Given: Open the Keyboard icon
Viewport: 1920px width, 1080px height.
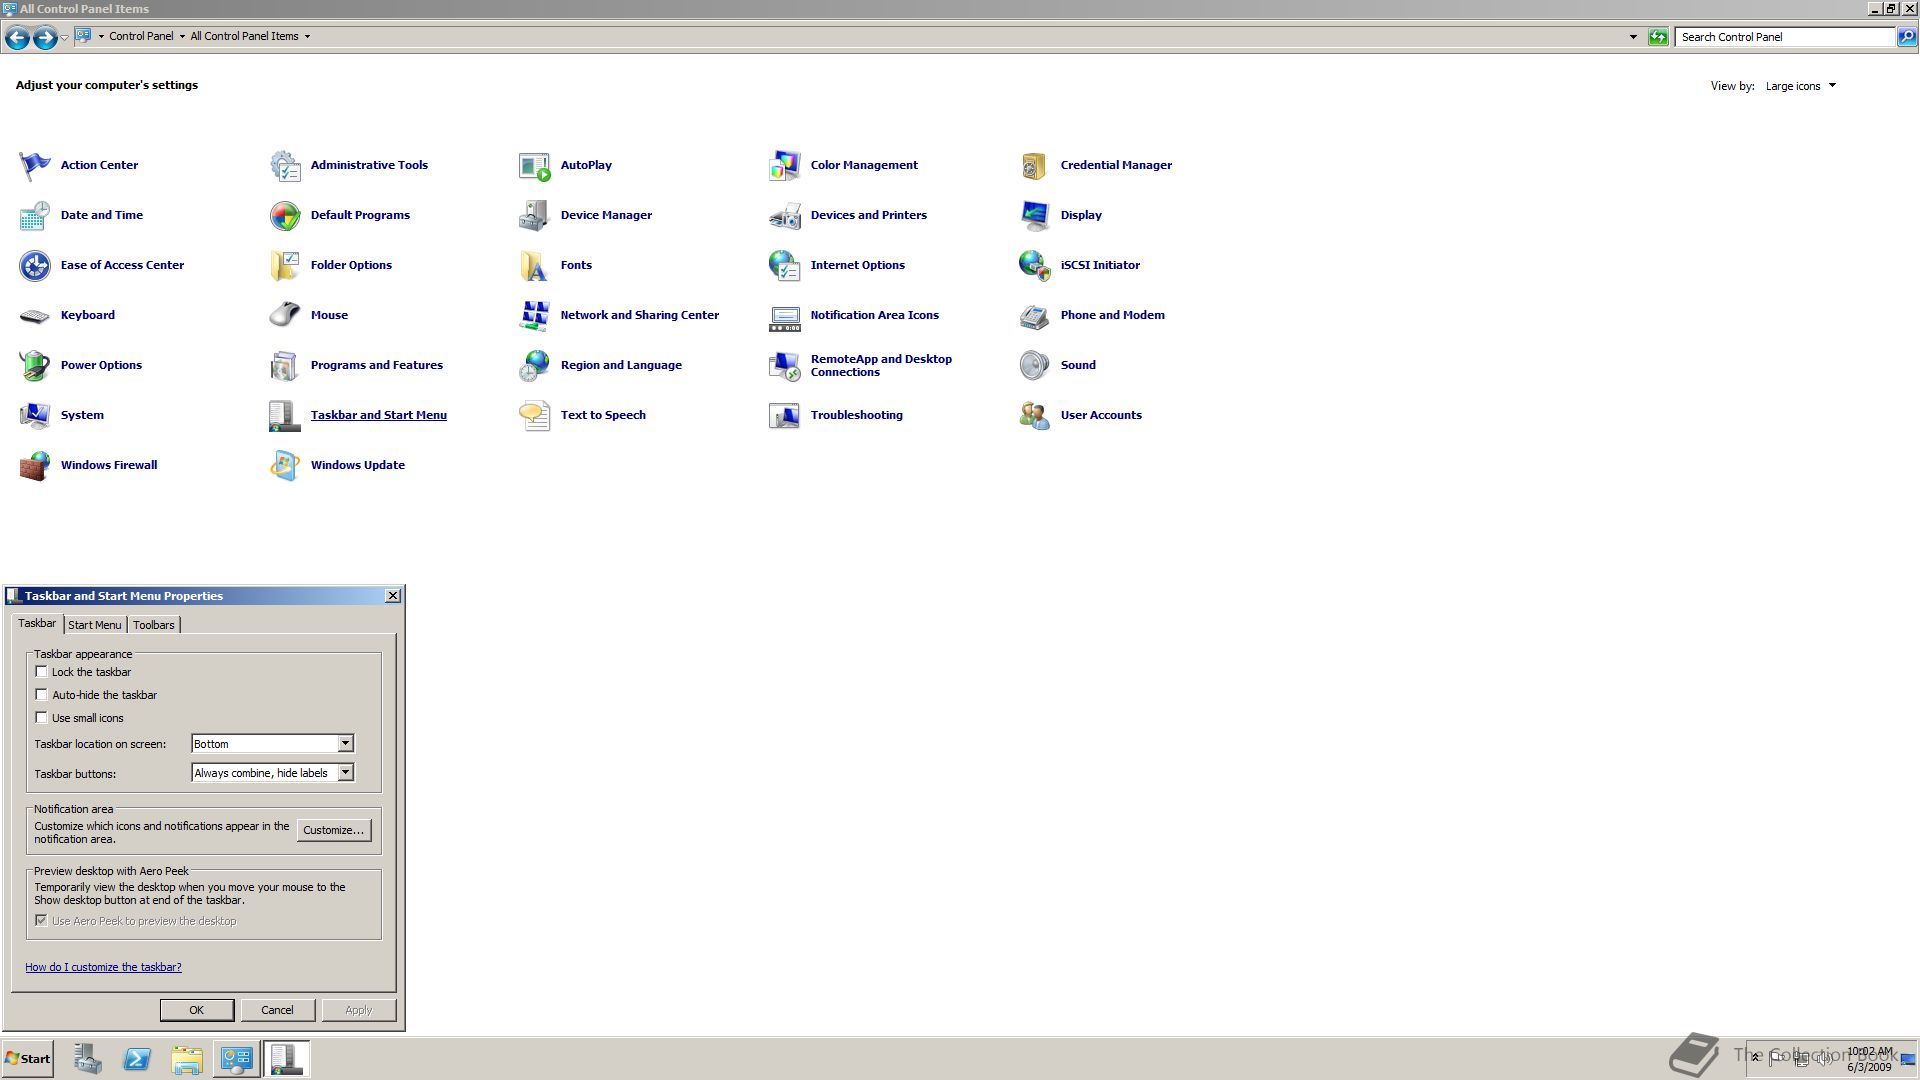Looking at the screenshot, I should [x=35, y=315].
